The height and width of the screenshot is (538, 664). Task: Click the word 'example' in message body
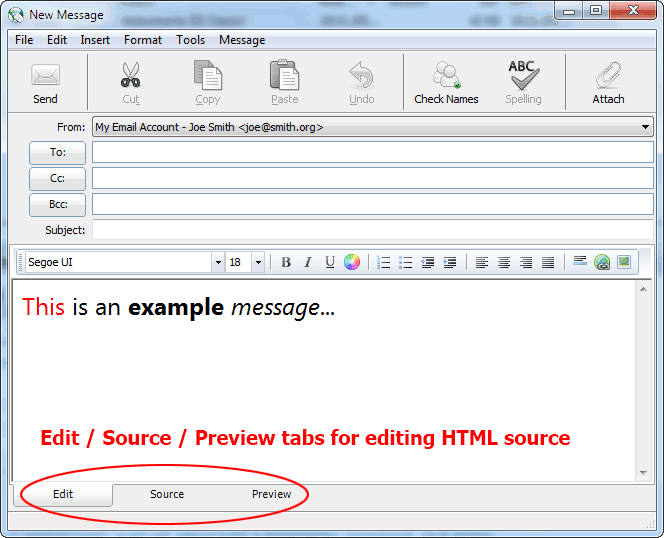(176, 308)
